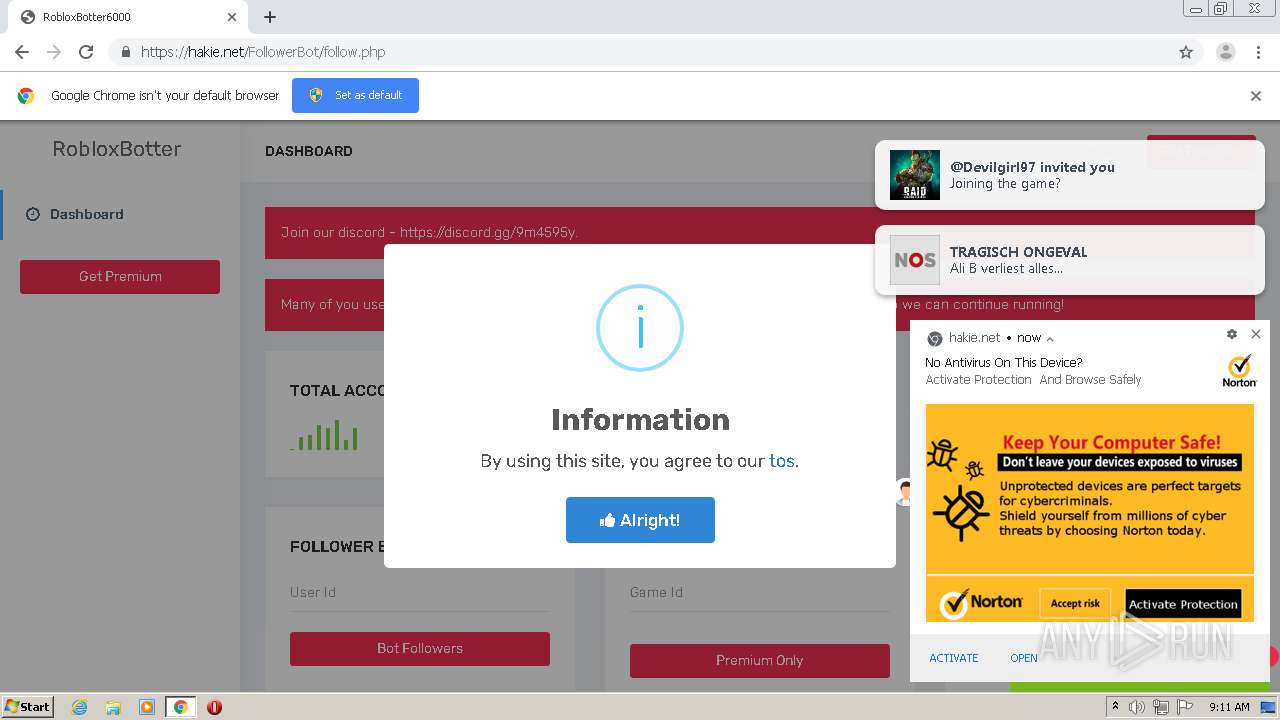The width and height of the screenshot is (1280, 720).
Task: Click the 9:11 AM system clock
Action: click(x=1229, y=707)
